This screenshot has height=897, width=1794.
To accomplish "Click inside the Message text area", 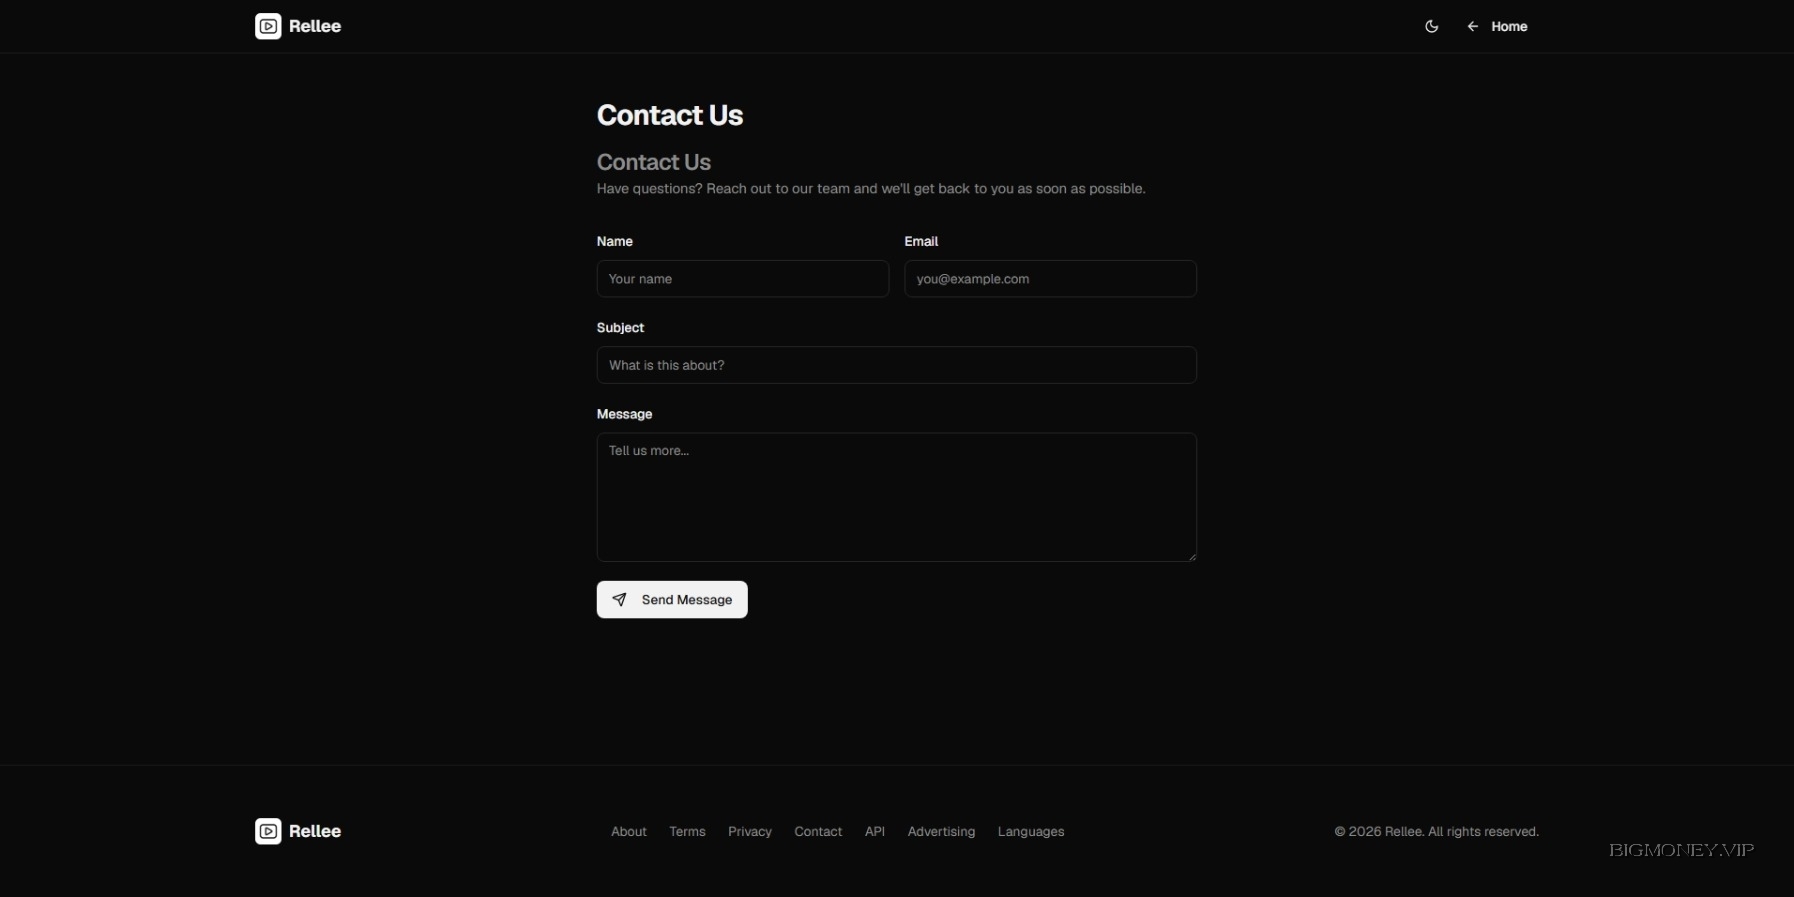I will click(896, 497).
